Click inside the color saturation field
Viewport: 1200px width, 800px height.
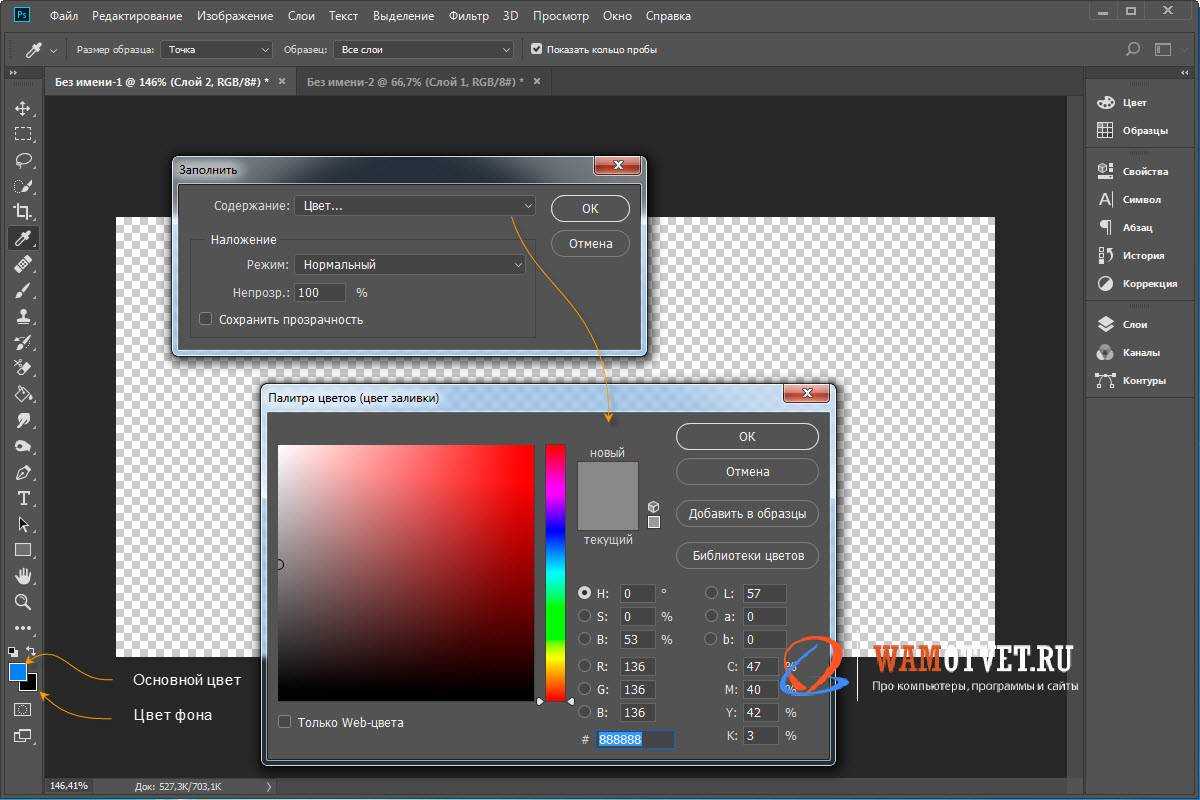406,572
